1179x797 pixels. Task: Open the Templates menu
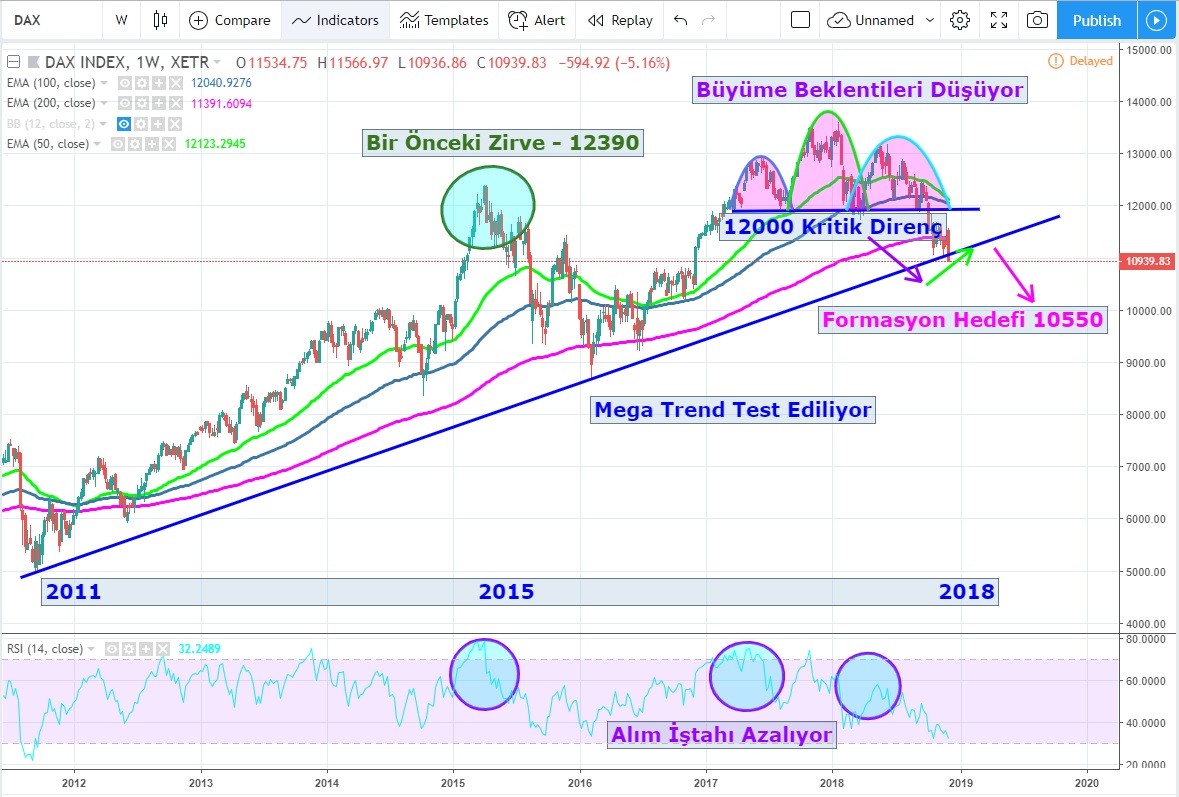[x=445, y=20]
